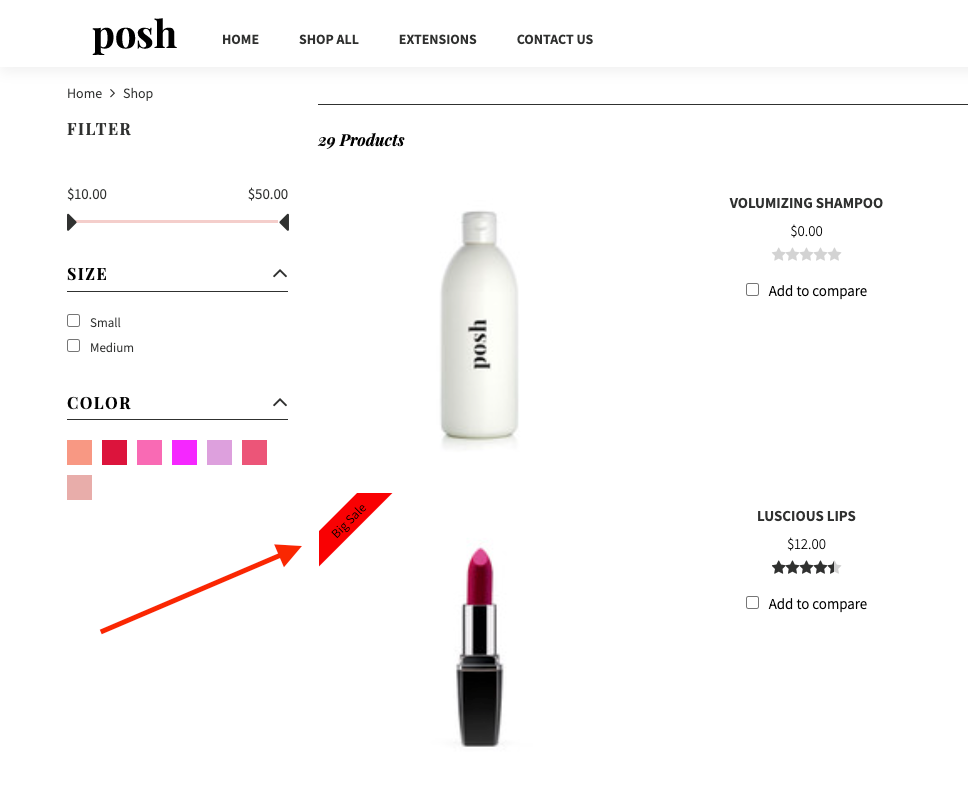Viewport: 968px width, 800px height.
Task: Check Add to compare for Volumizing Shampoo
Action: 753,290
